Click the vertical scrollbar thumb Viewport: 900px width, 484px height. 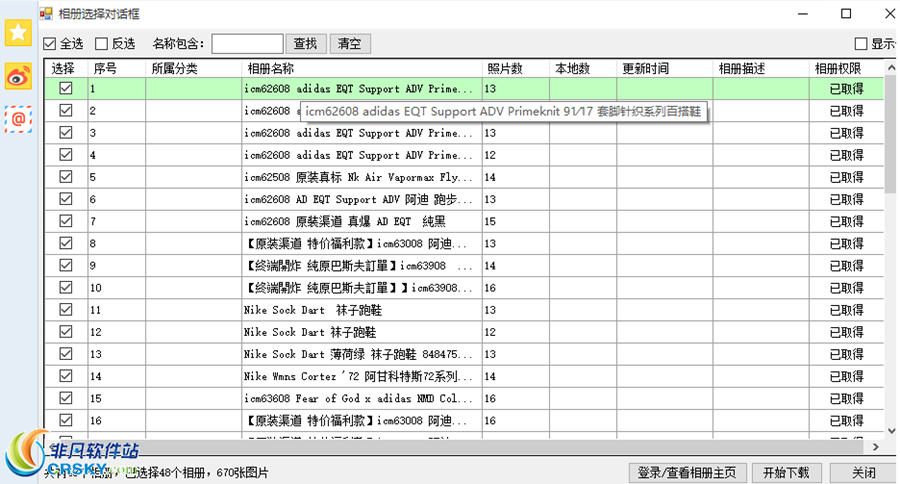coord(891,134)
